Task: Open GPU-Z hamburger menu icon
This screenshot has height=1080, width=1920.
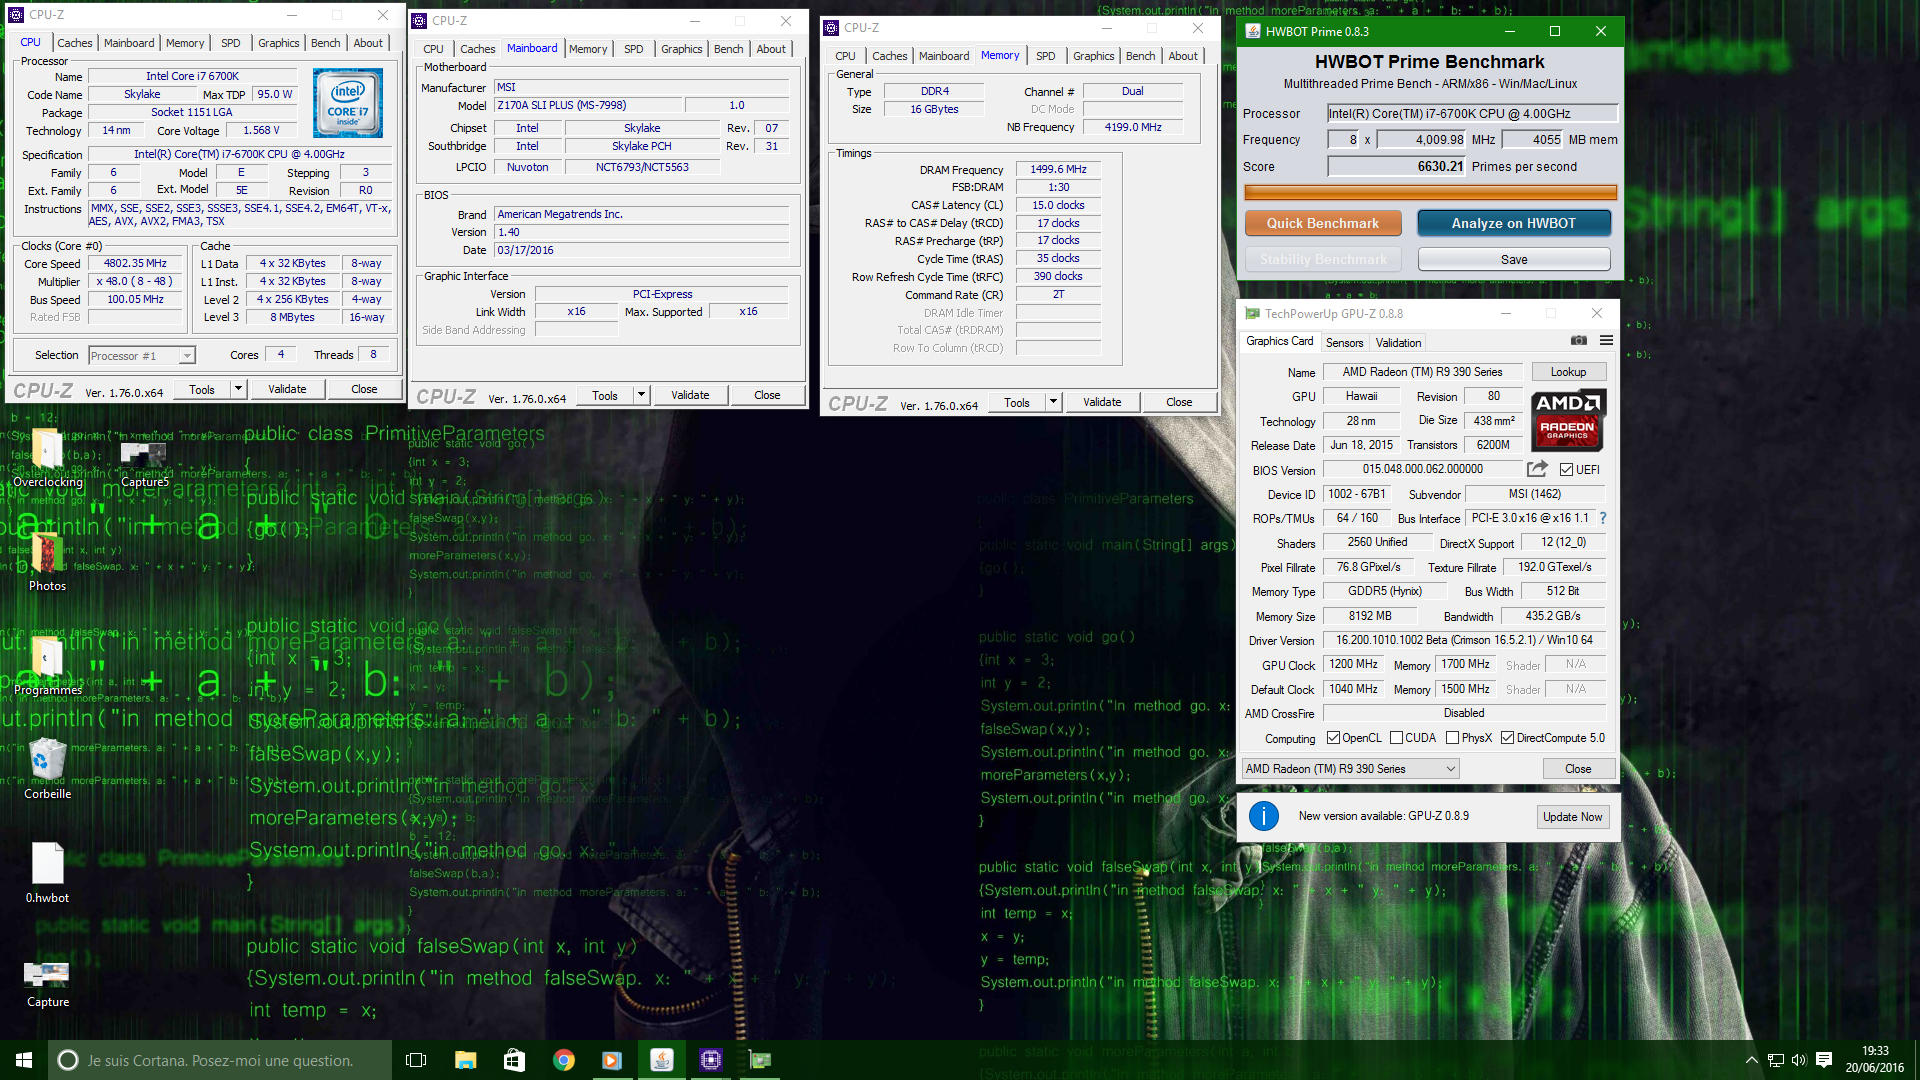Action: click(x=1606, y=341)
